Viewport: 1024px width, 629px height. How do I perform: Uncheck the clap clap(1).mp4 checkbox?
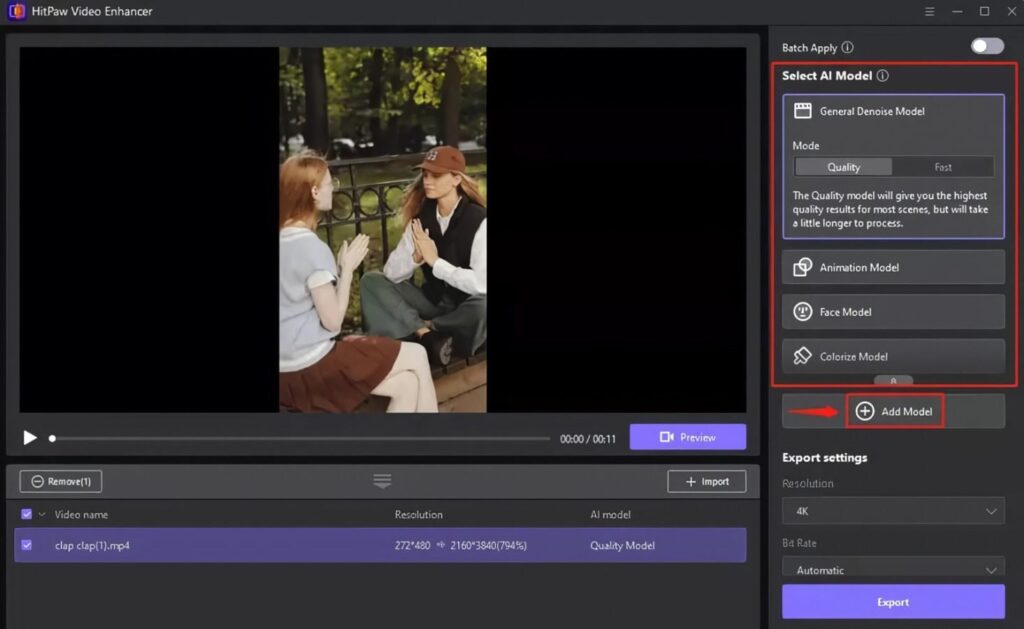click(25, 544)
